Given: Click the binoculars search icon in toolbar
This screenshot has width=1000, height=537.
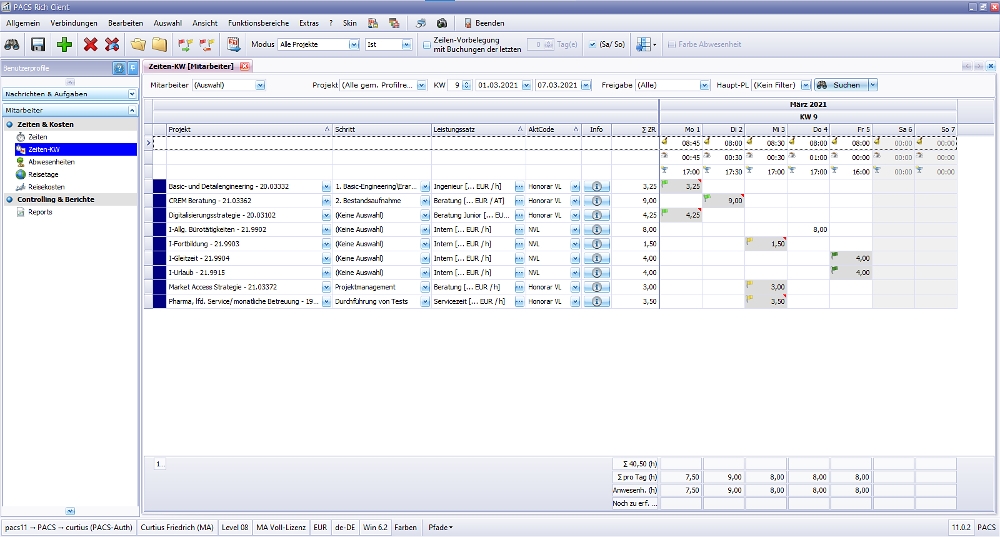Looking at the screenshot, I should [13, 44].
